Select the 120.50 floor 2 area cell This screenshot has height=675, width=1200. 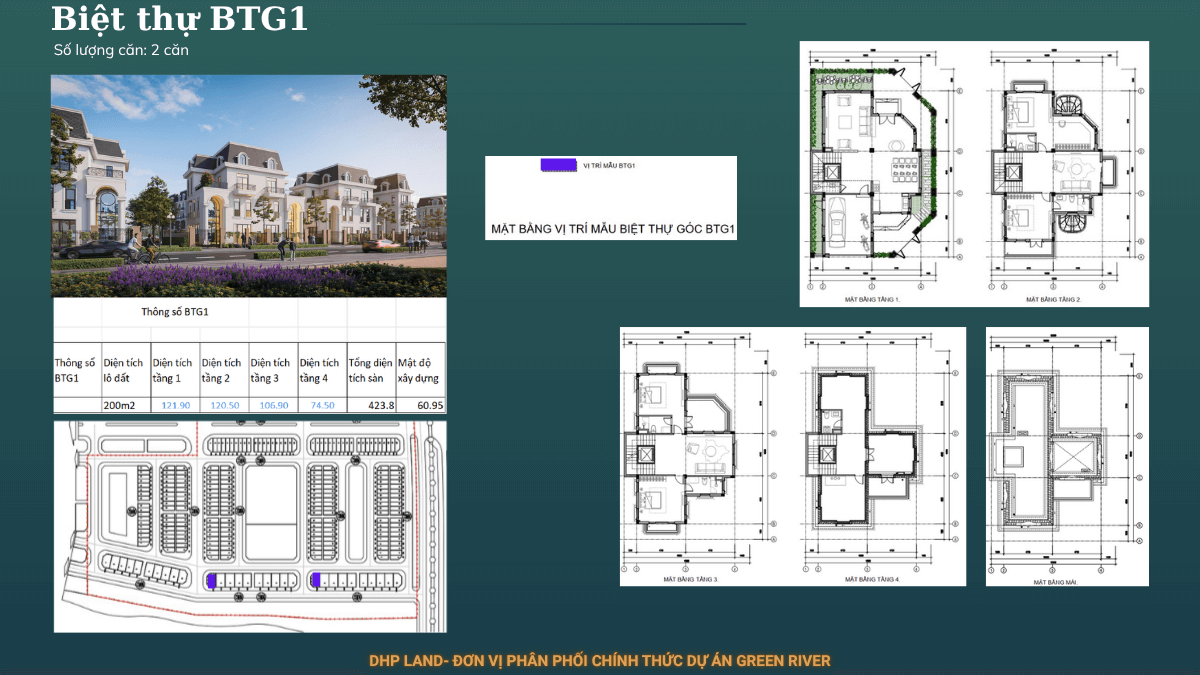click(223, 405)
